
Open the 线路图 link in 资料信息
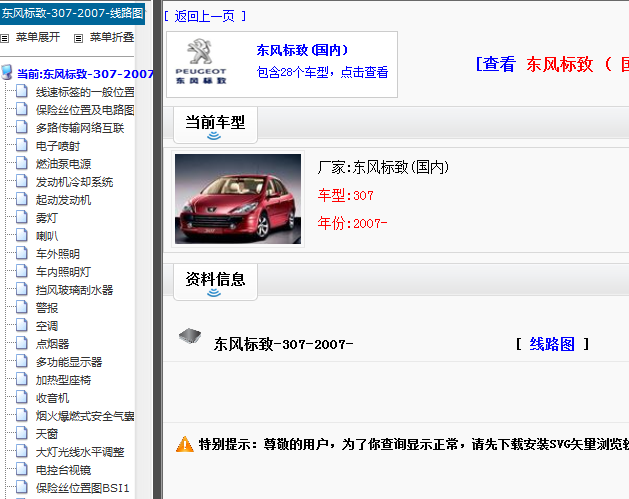pyautogui.click(x=552, y=344)
